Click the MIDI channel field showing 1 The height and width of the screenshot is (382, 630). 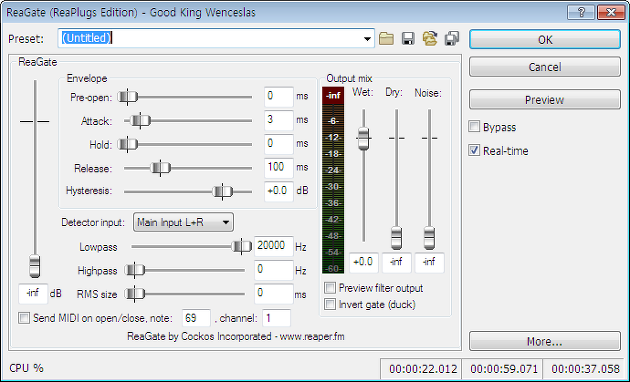276,318
